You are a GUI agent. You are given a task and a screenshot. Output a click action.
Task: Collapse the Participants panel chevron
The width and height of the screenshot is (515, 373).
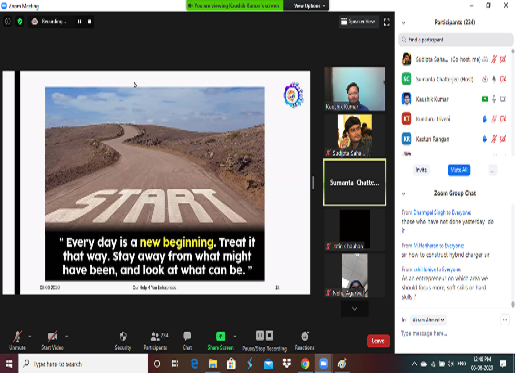403,23
